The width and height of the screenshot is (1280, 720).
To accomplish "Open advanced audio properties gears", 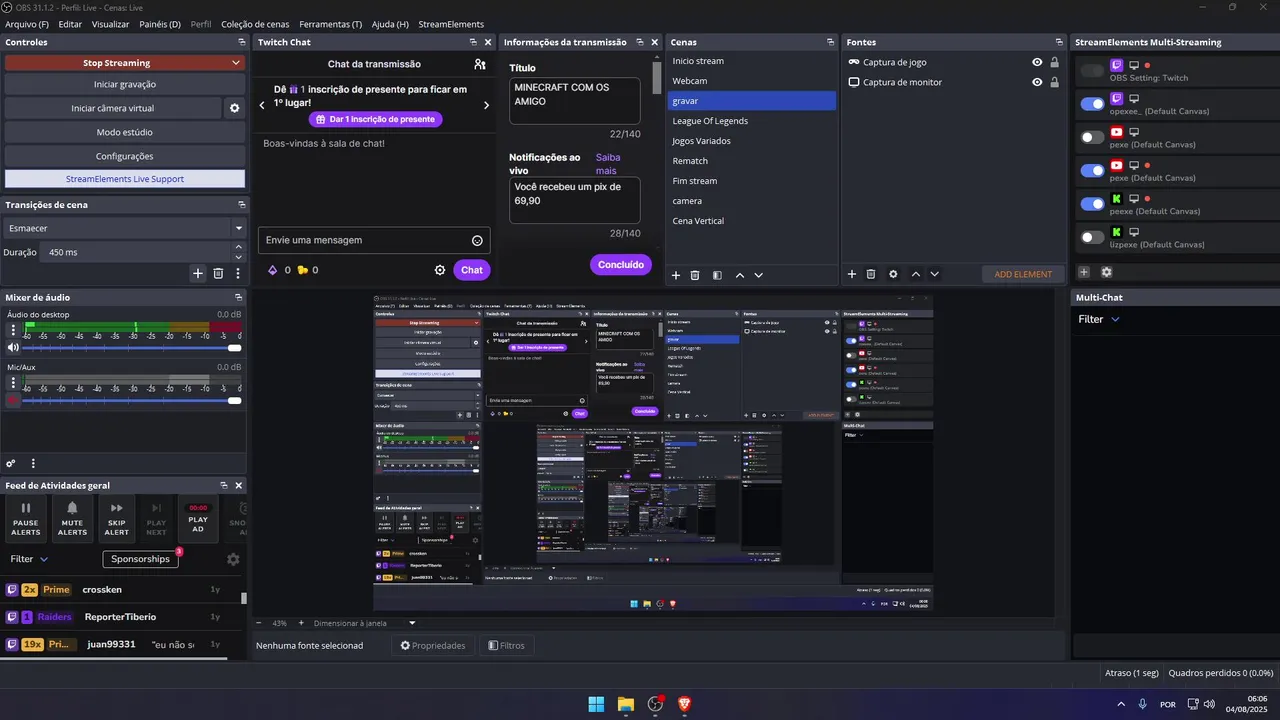I will point(11,463).
